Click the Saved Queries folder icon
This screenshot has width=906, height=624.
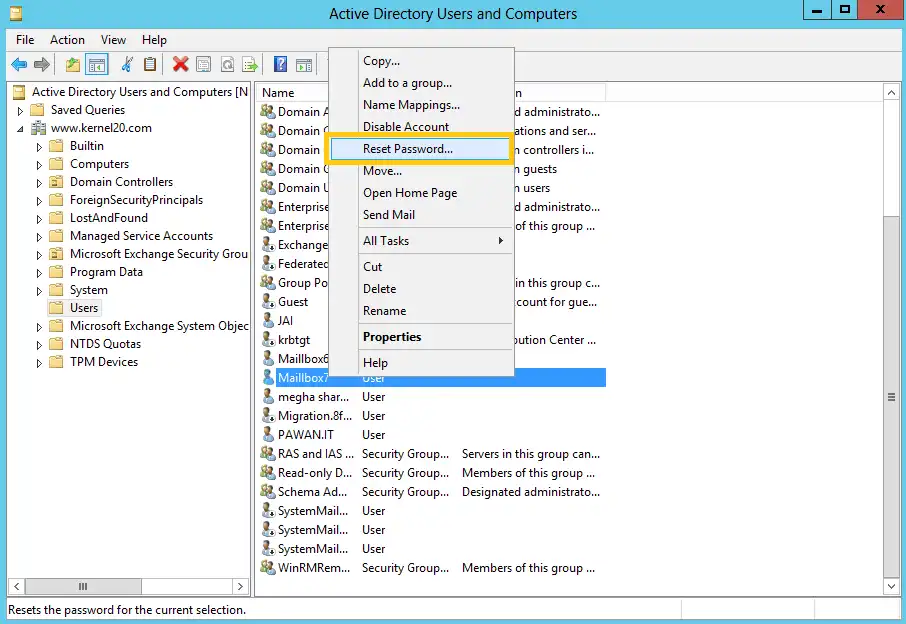pyautogui.click(x=37, y=110)
